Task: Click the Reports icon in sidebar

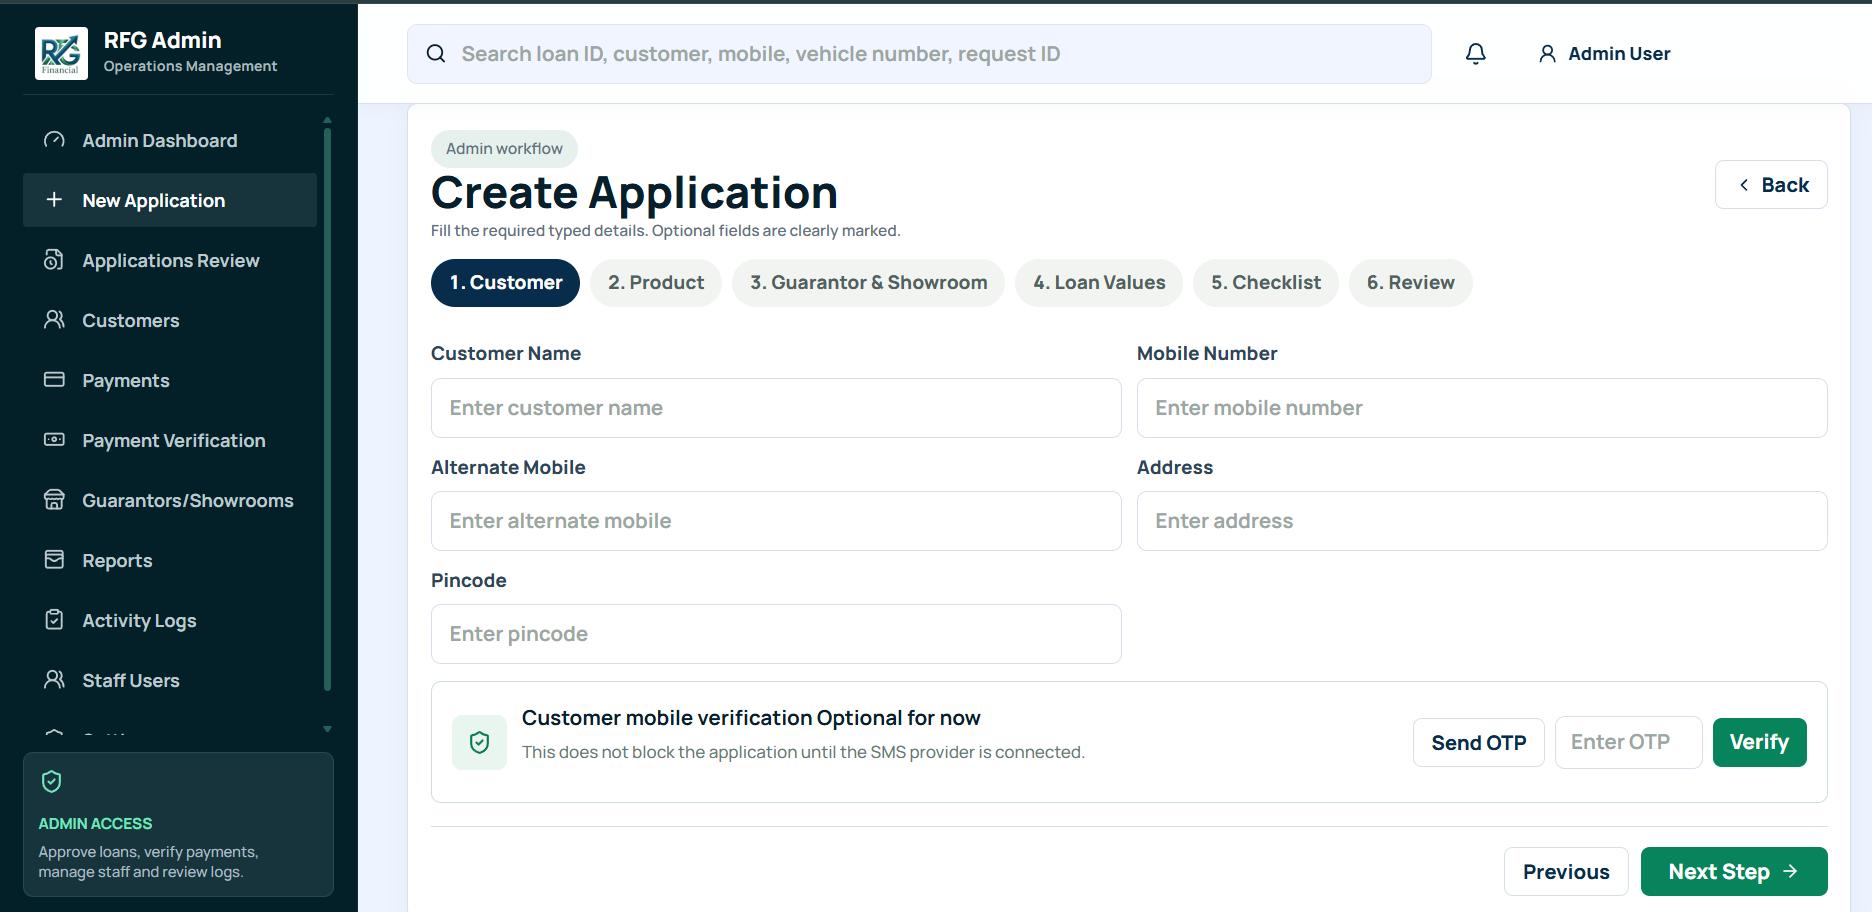Action: pyautogui.click(x=55, y=560)
